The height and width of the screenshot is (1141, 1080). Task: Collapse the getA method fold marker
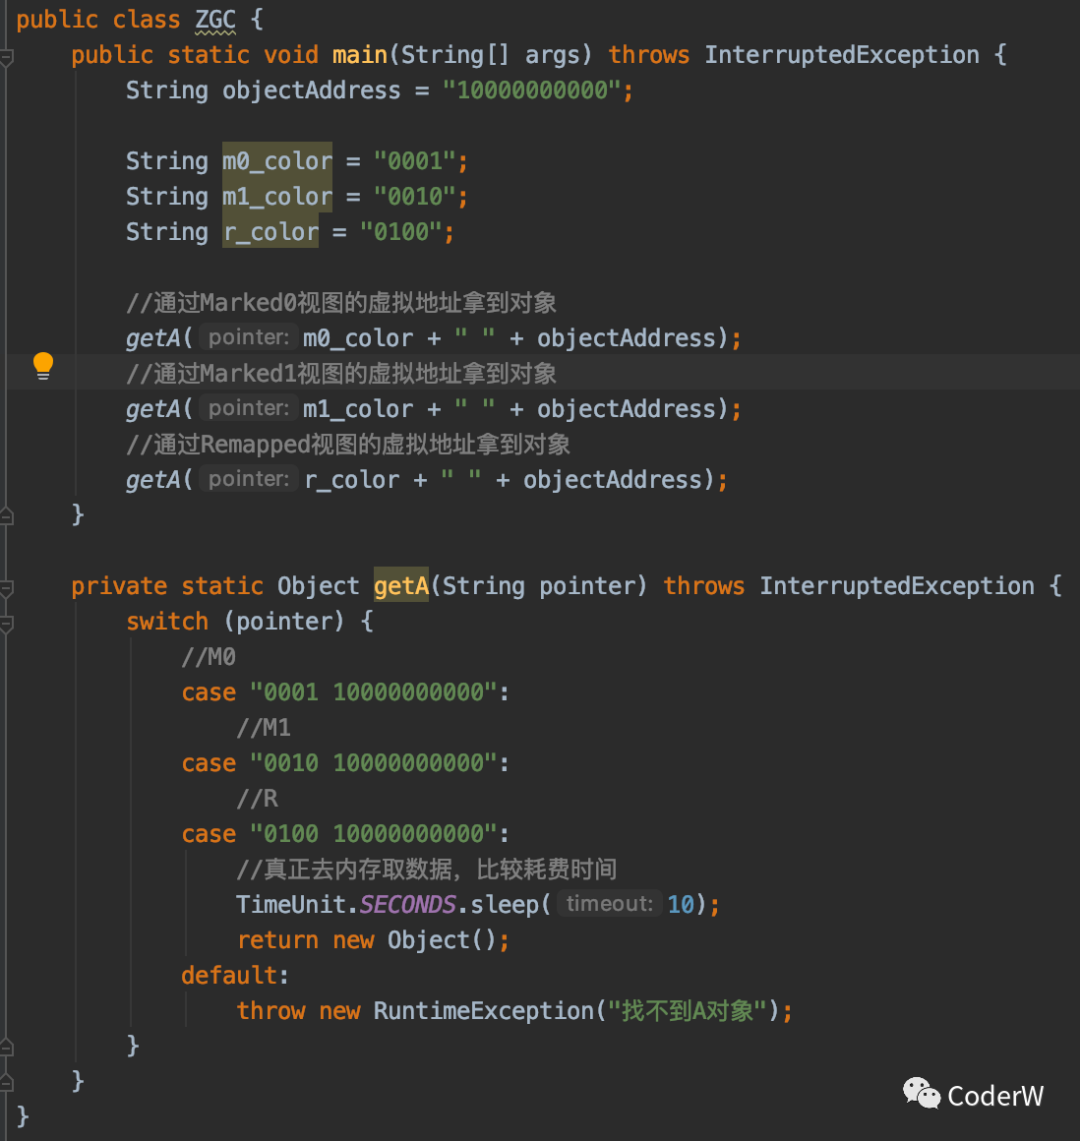(x=6, y=588)
